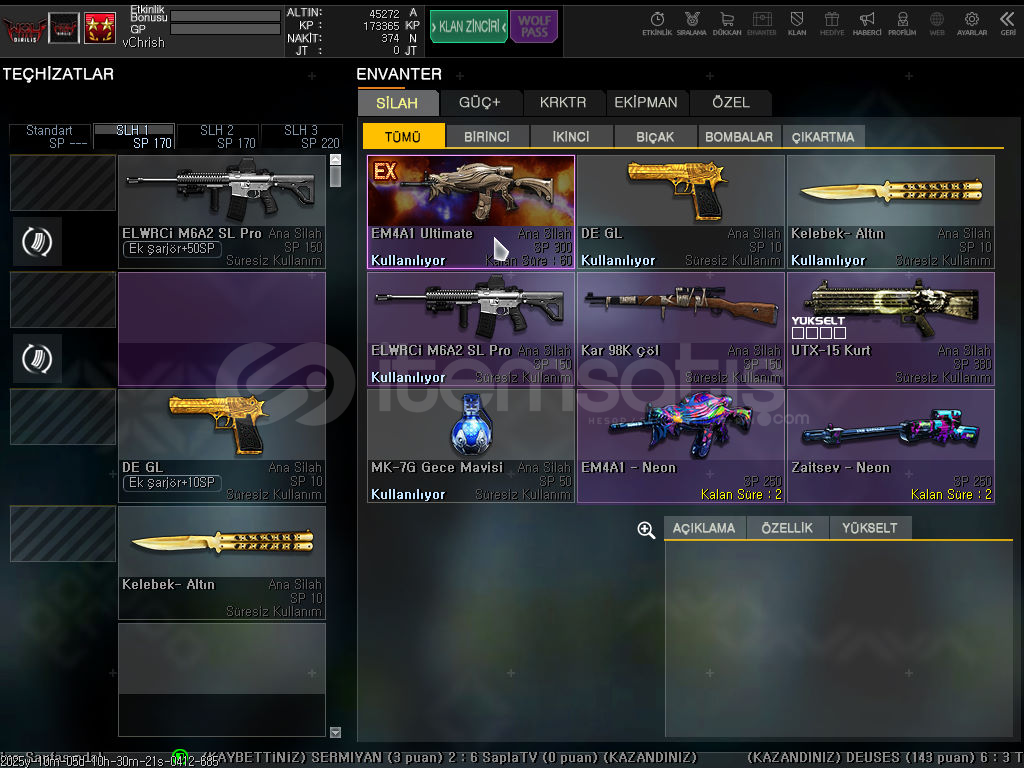
Task: Switch to the ÖZEL inventory tab
Action: 731,103
